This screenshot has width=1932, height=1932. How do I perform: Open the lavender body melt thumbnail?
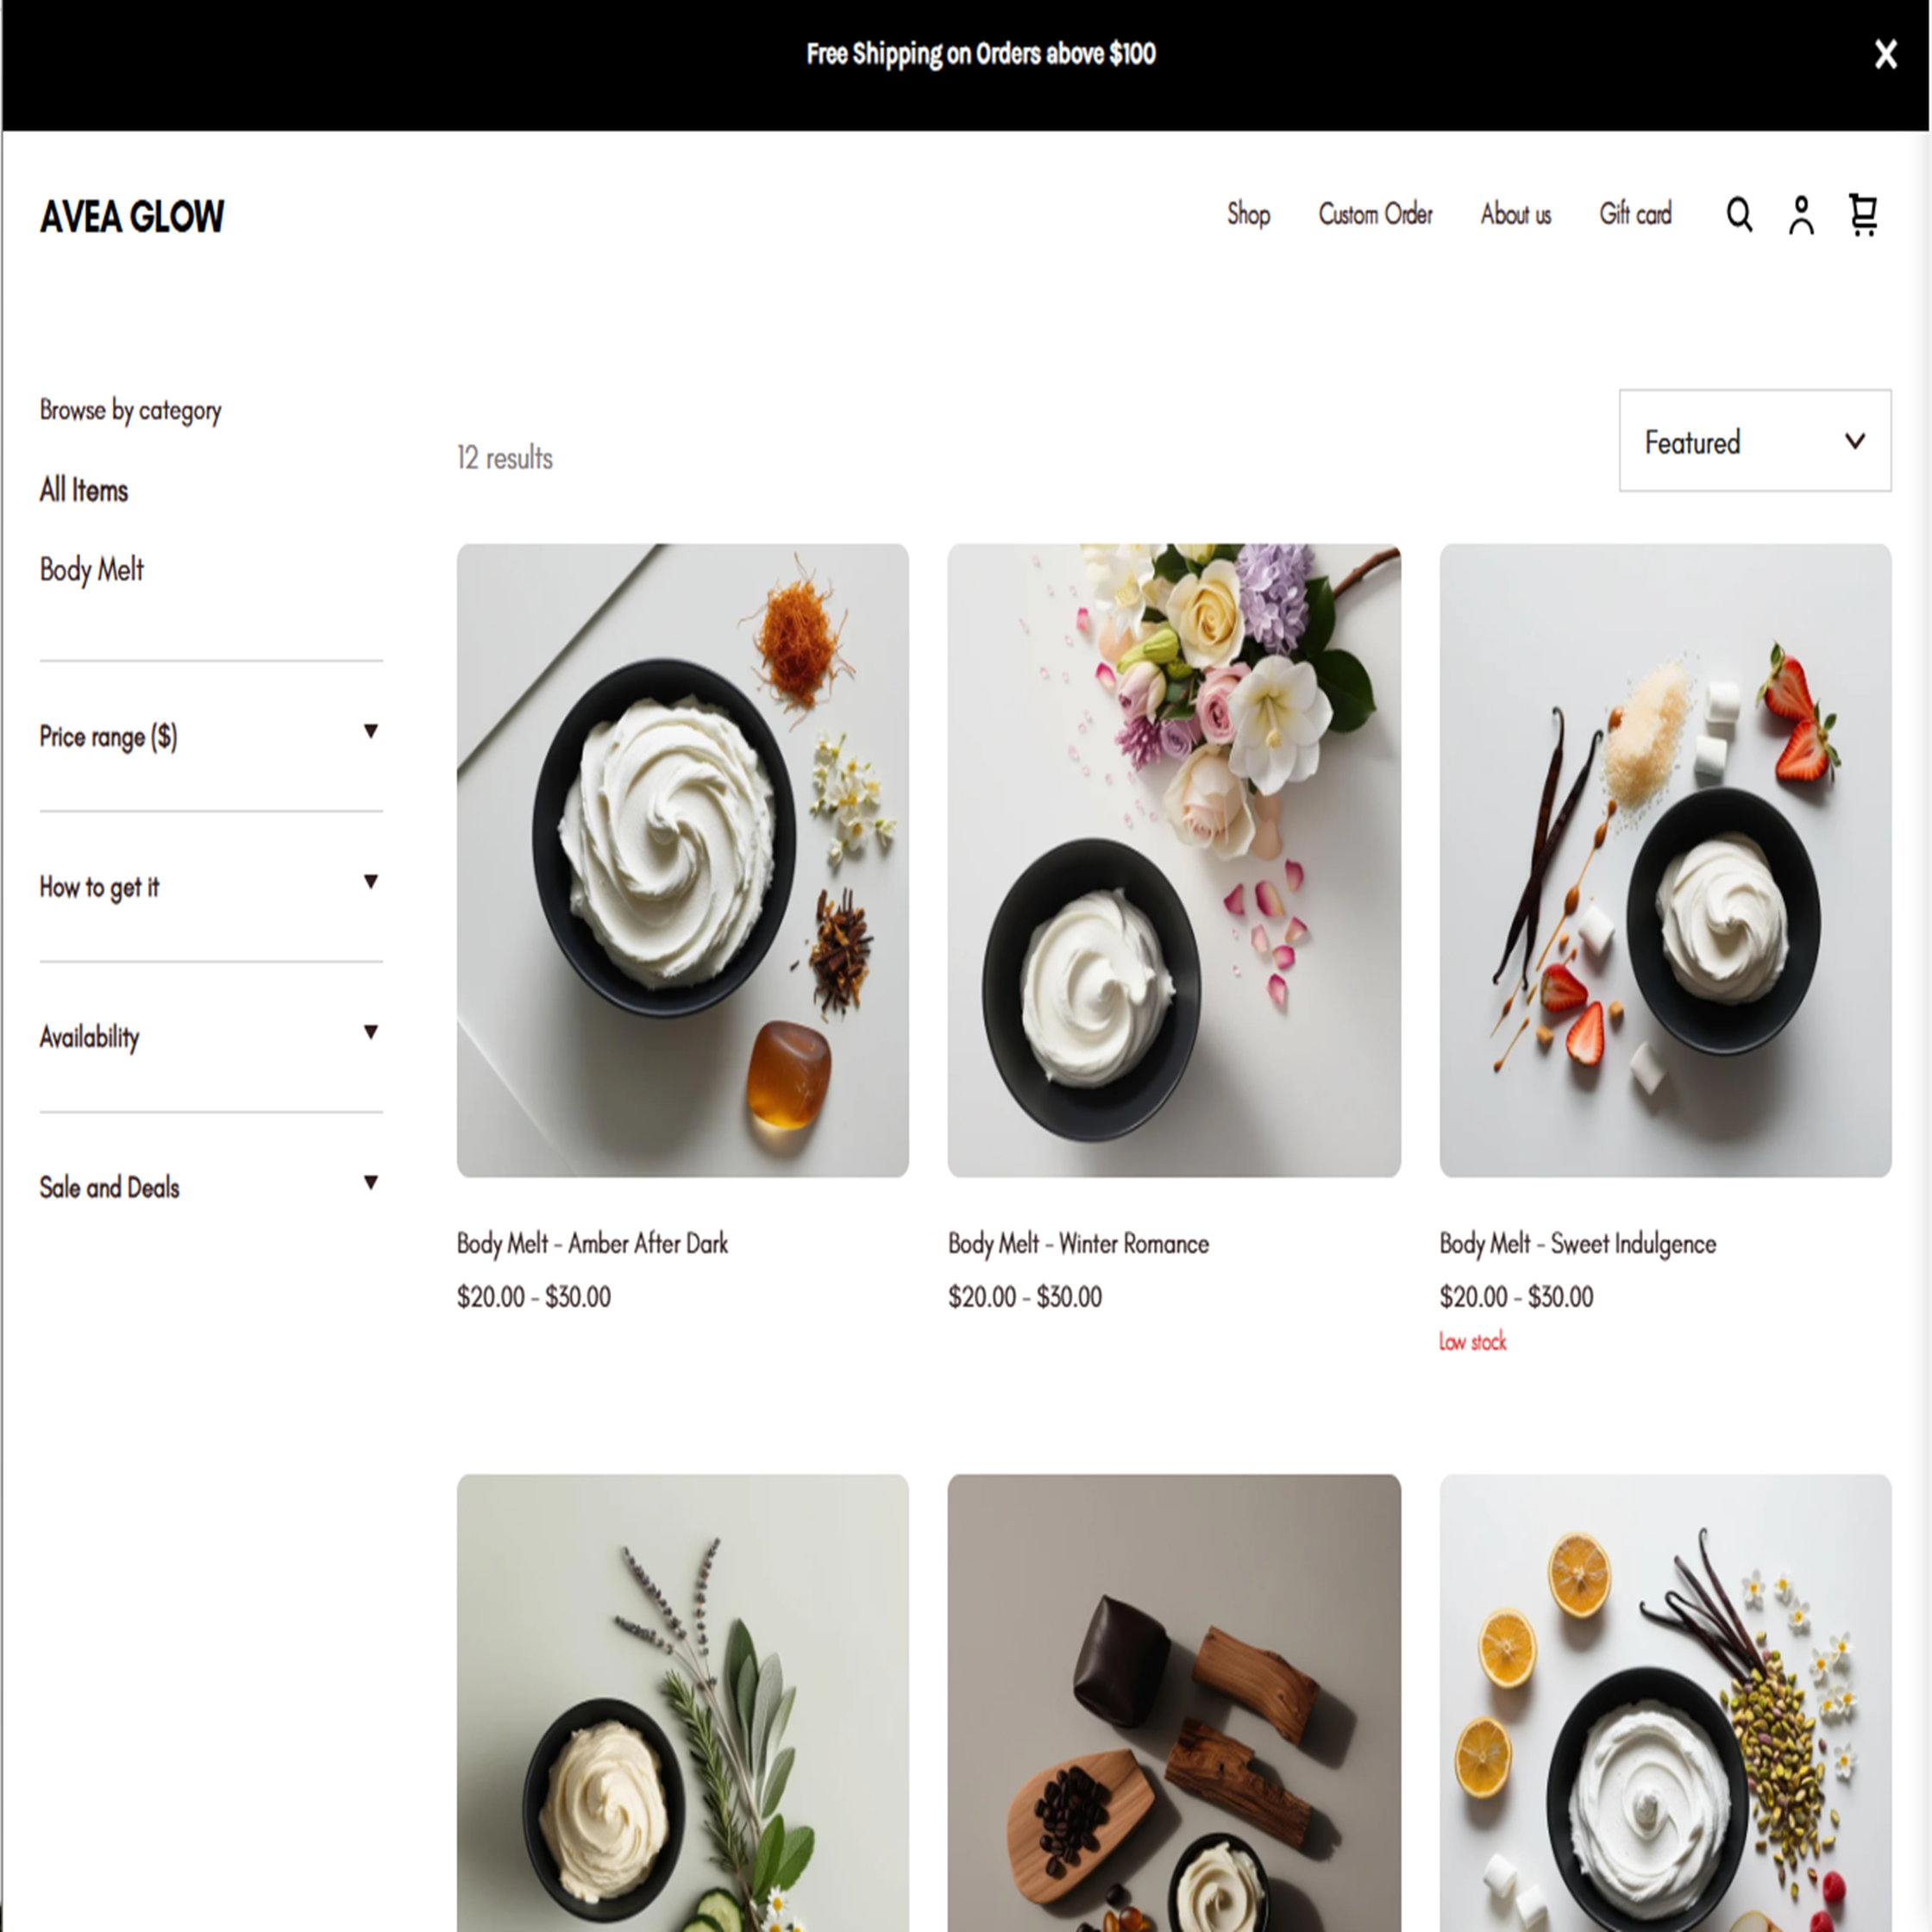683,1703
